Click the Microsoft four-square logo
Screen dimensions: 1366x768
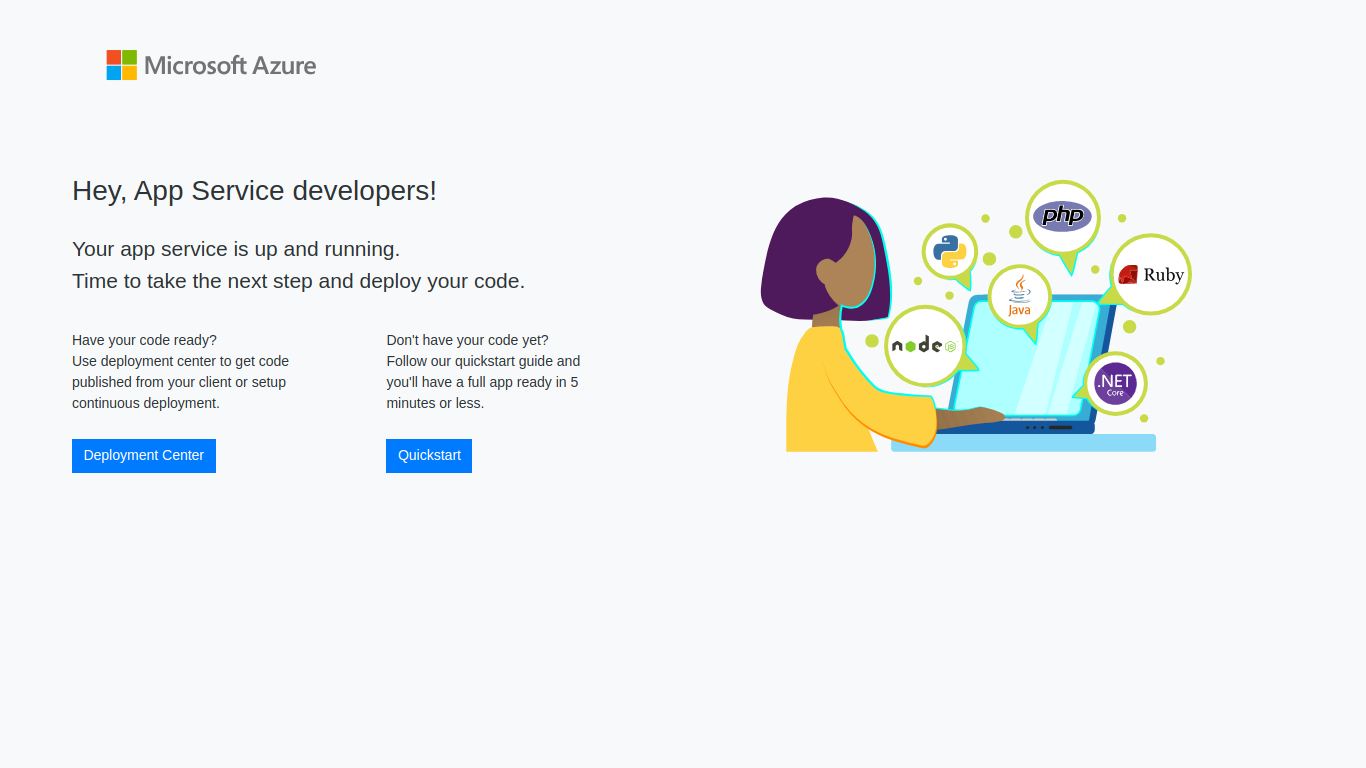[122, 65]
